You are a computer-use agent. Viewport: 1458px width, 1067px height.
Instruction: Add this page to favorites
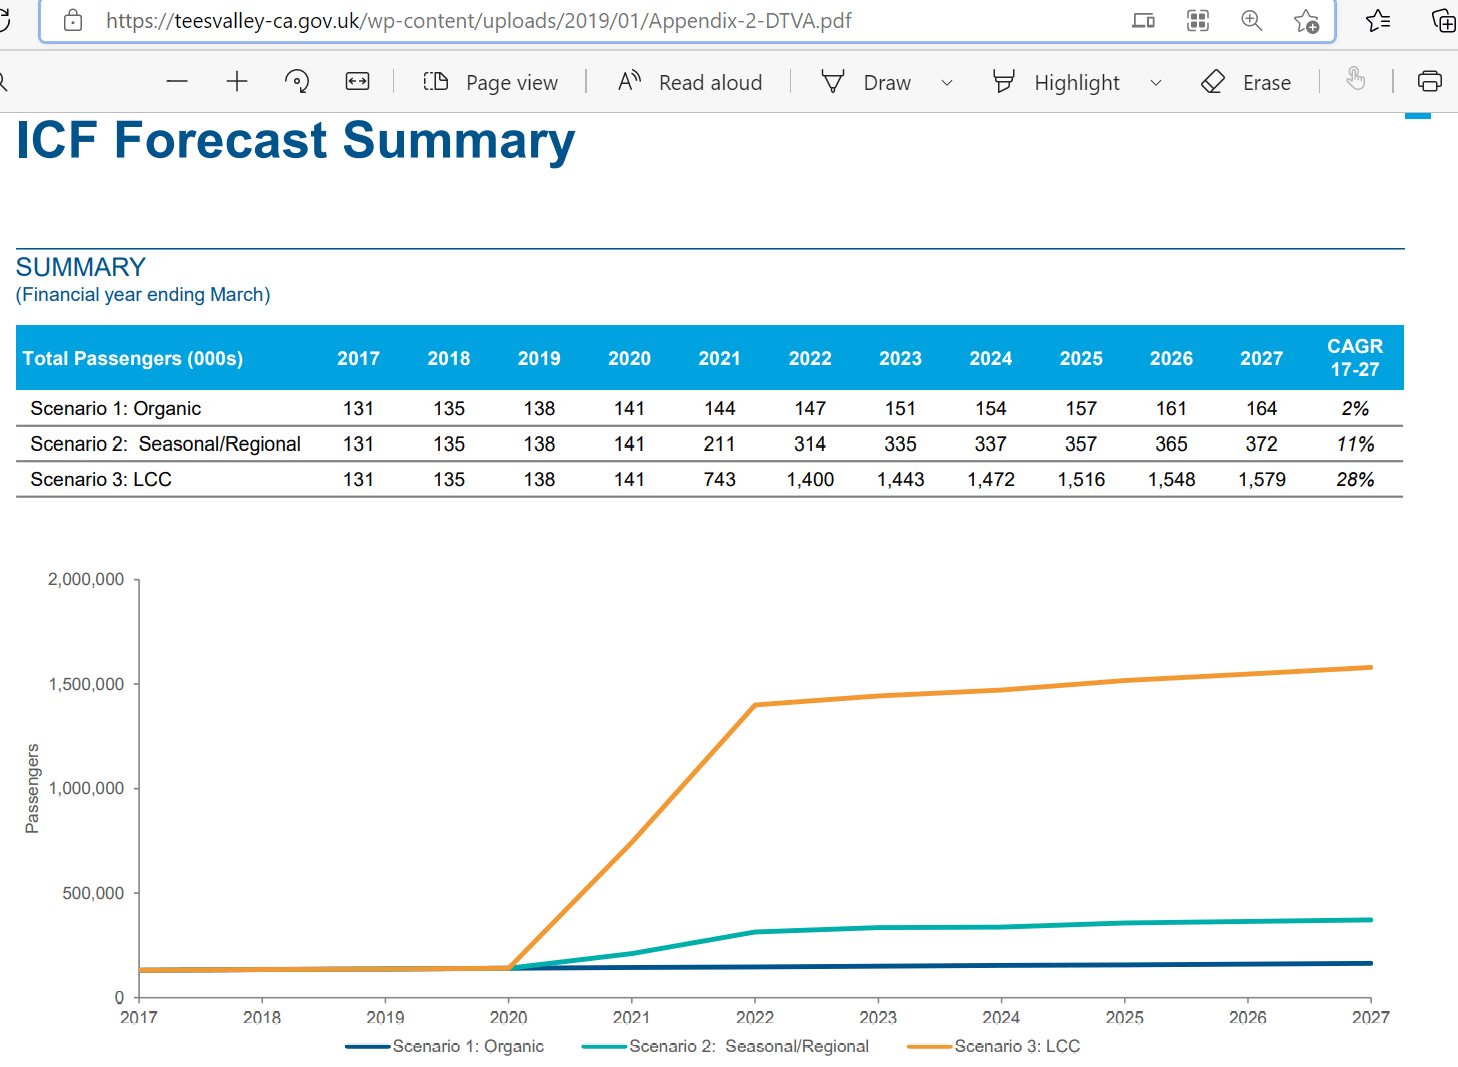[x=1306, y=21]
